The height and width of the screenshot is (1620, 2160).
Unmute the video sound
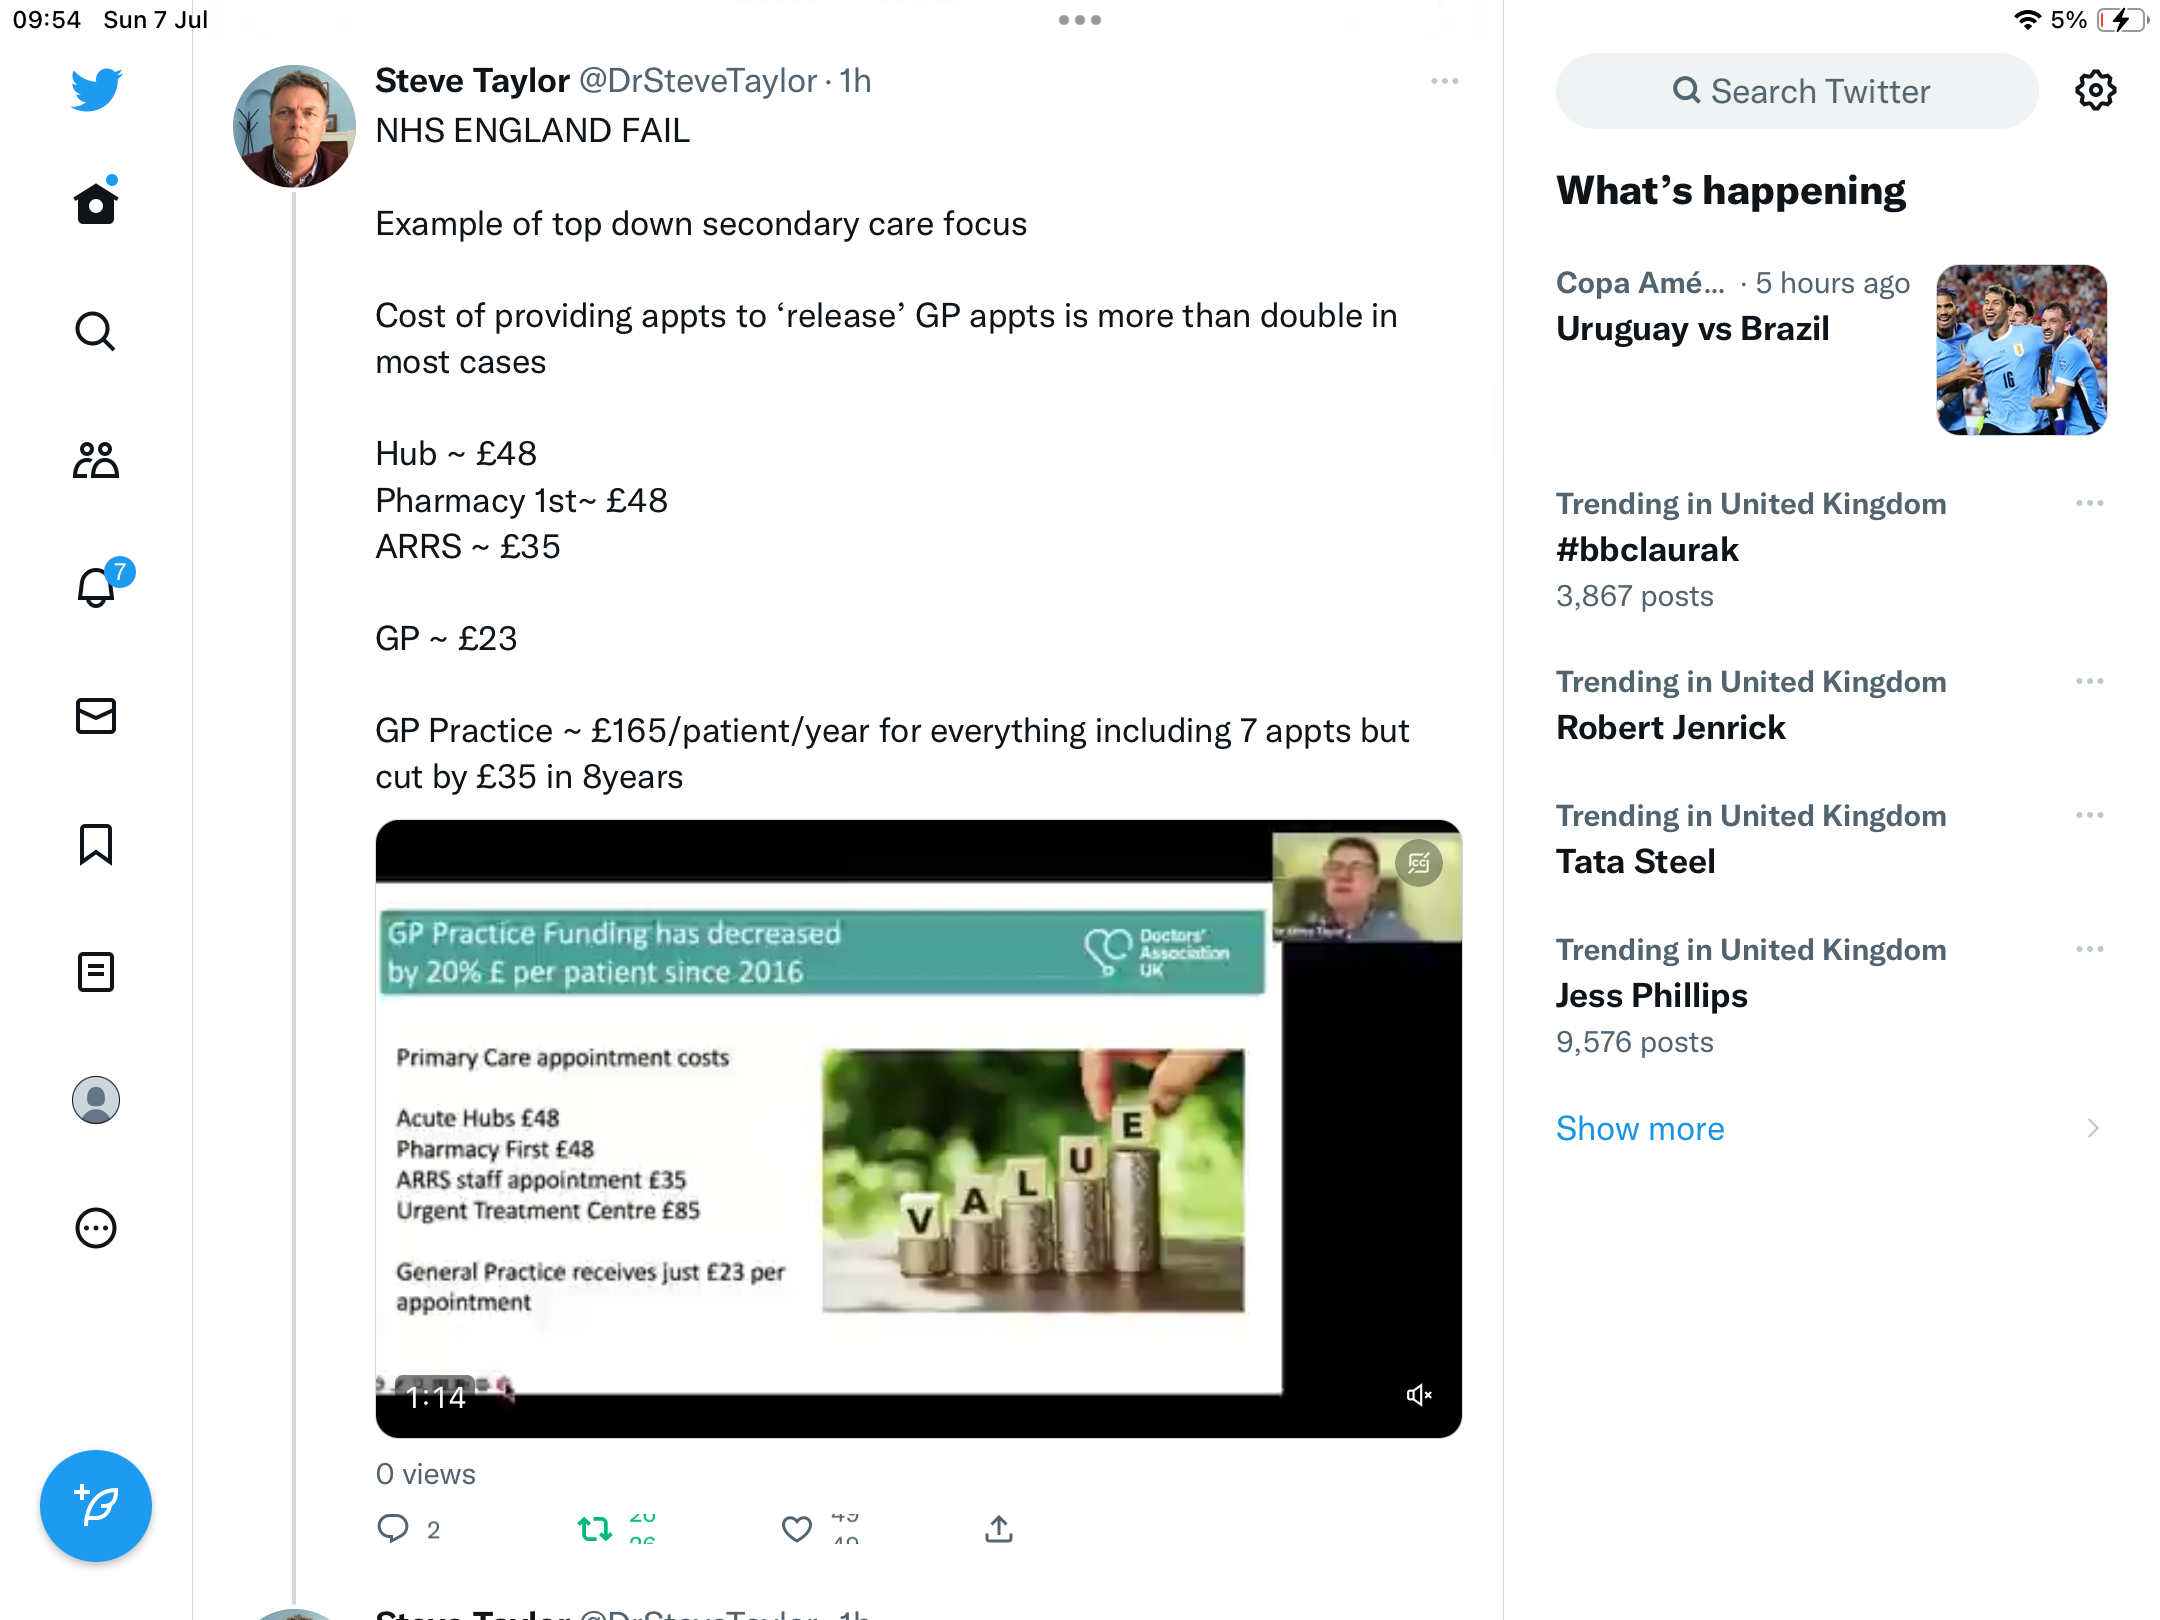click(x=1419, y=1395)
